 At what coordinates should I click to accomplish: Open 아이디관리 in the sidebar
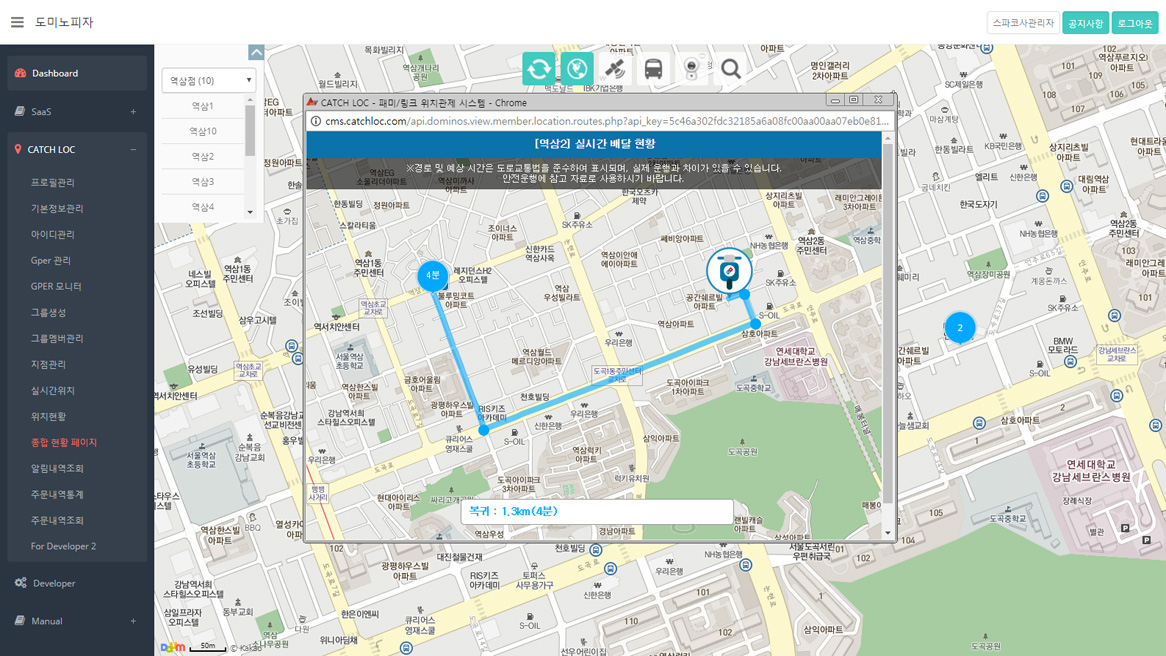[52, 234]
